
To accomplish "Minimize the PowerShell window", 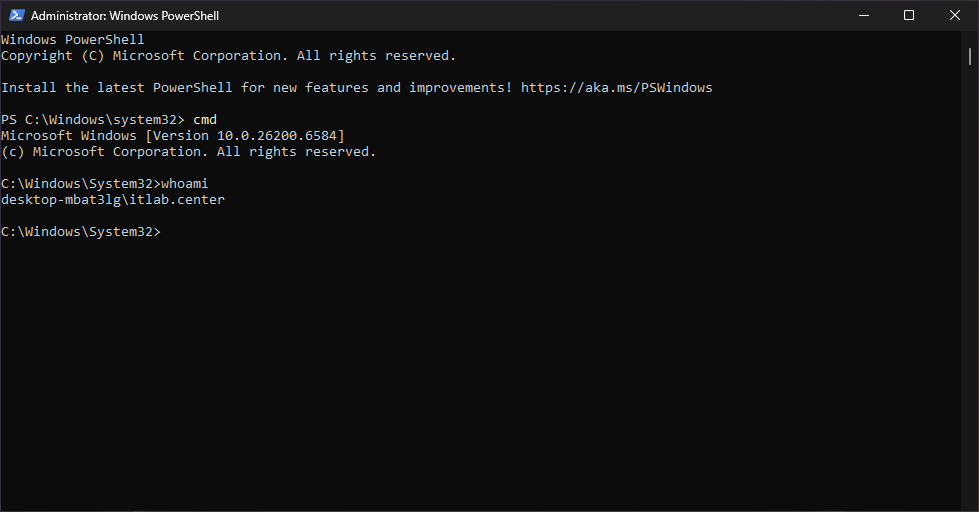I will [x=863, y=16].
